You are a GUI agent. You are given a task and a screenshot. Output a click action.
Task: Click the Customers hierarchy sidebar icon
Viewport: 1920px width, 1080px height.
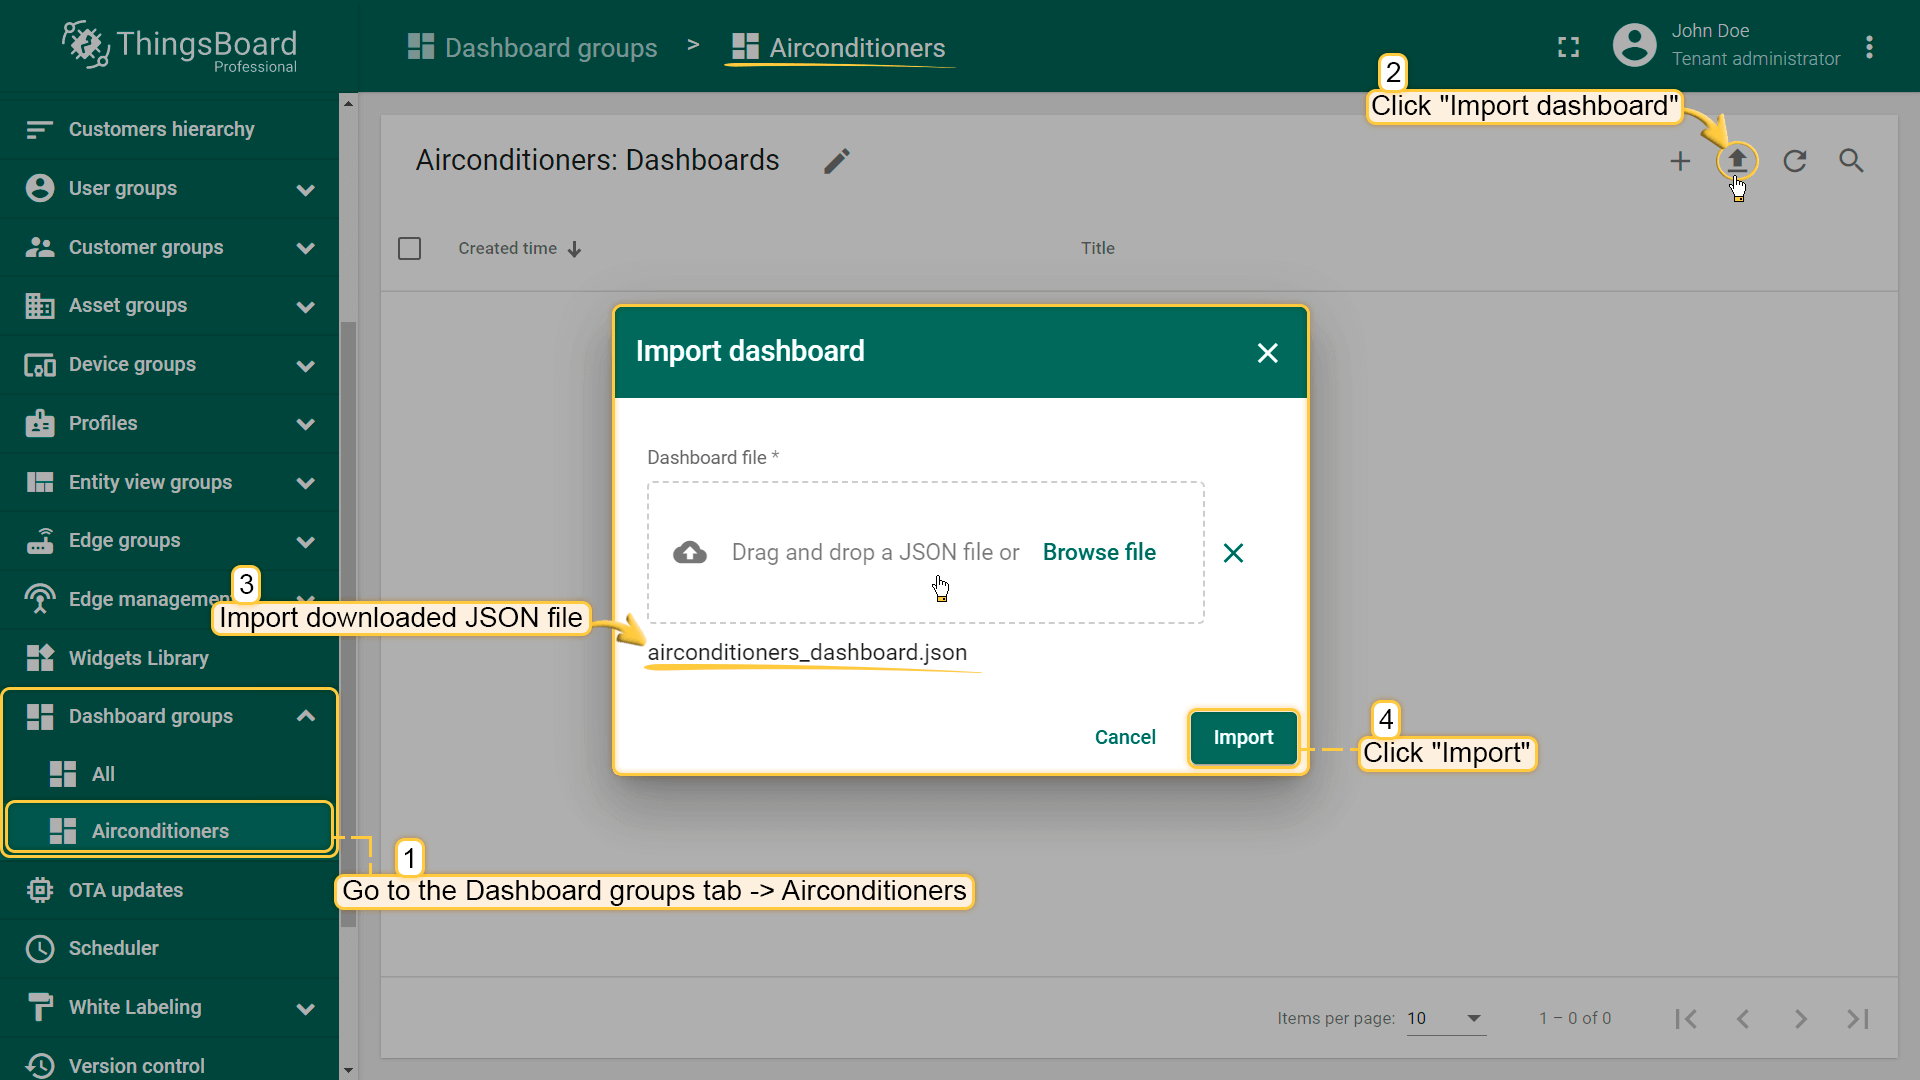pos(40,129)
